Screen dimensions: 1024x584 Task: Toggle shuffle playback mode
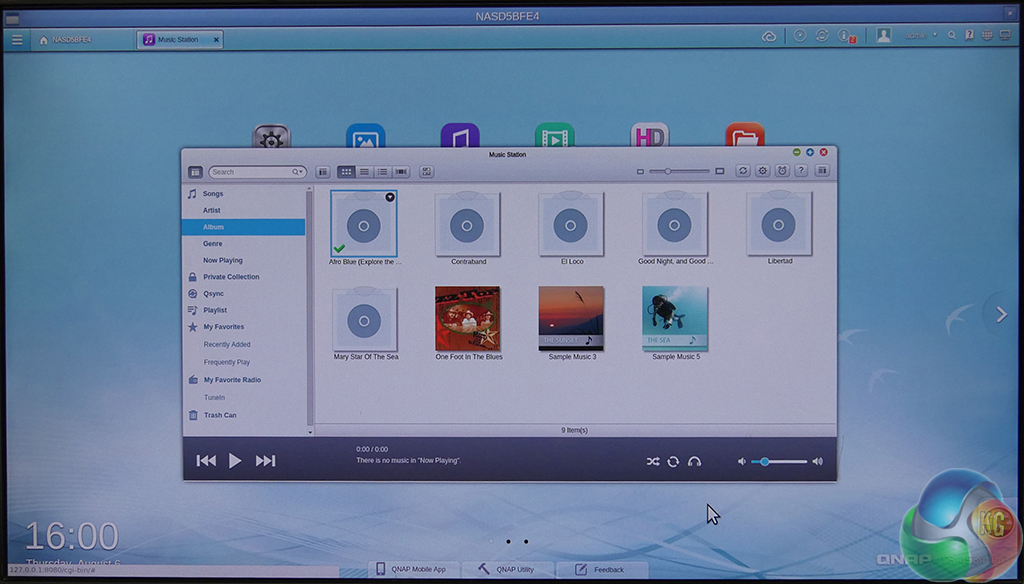(652, 462)
